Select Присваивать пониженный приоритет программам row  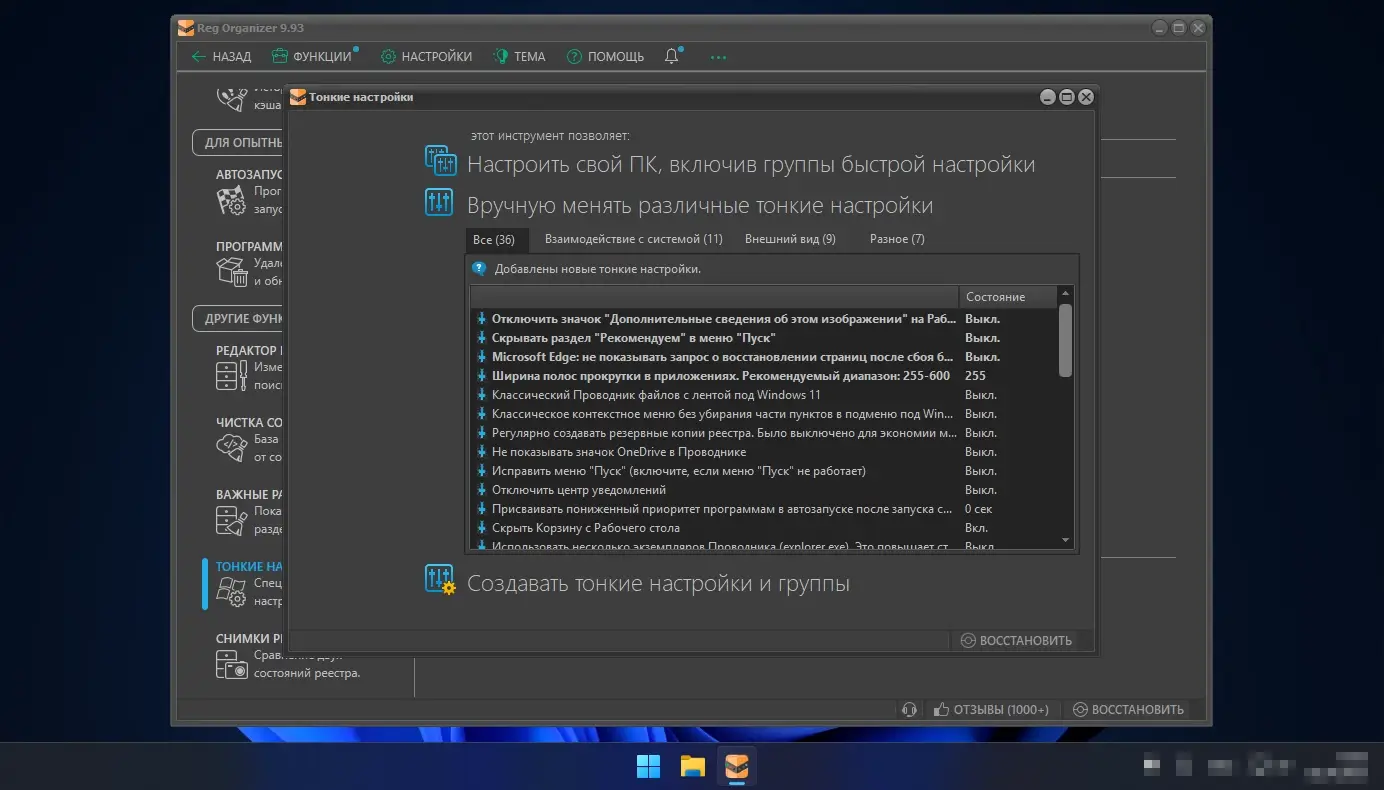tap(764, 509)
